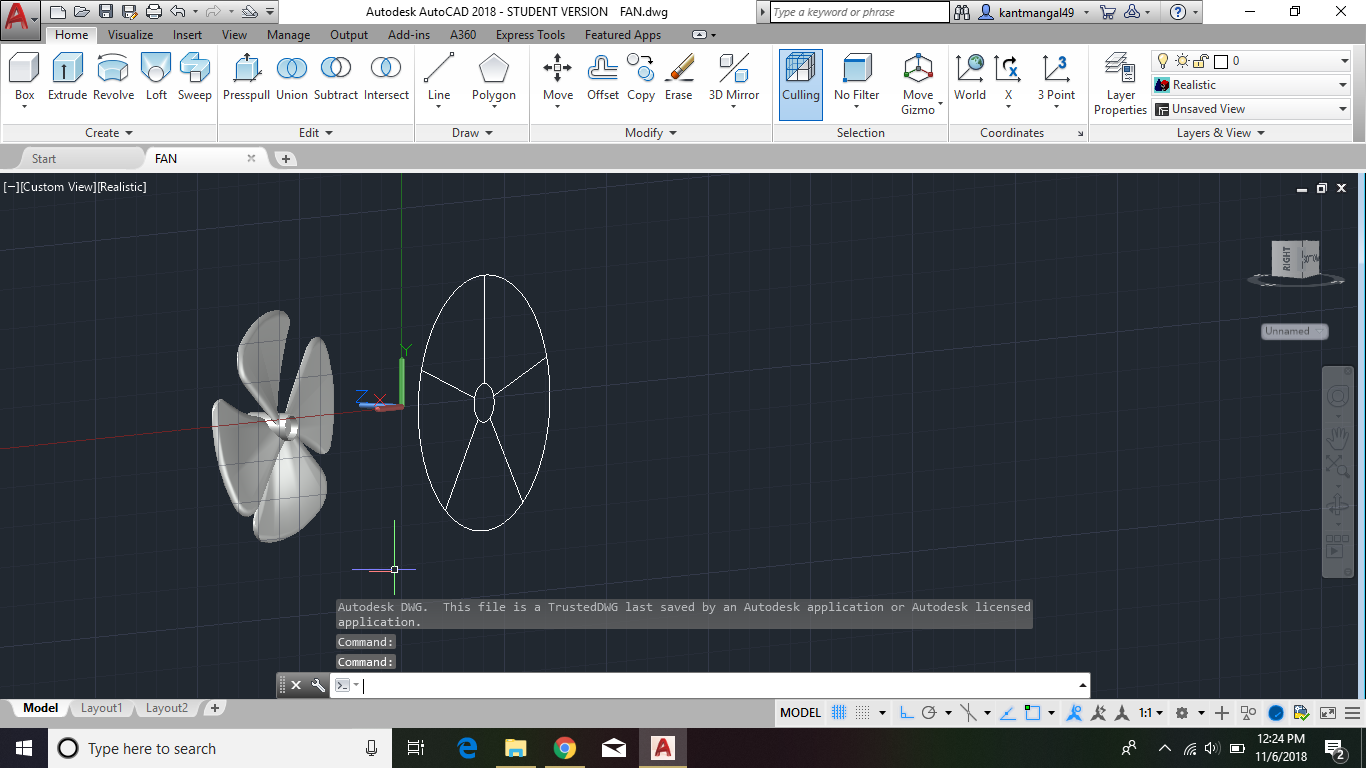Open Layer Properties panel
The image size is (1366, 768).
(1120, 84)
